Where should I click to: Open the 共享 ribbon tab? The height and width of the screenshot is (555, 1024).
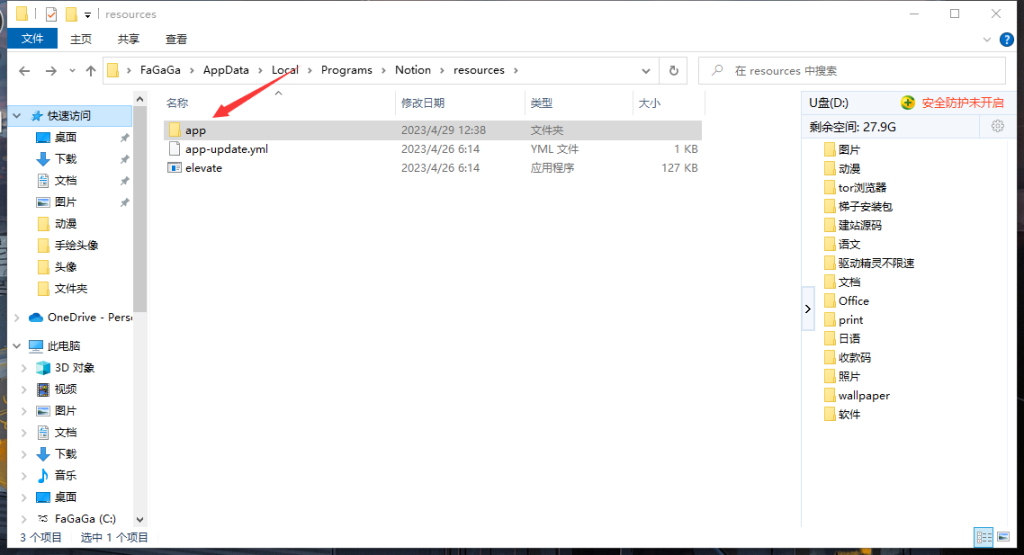point(128,39)
